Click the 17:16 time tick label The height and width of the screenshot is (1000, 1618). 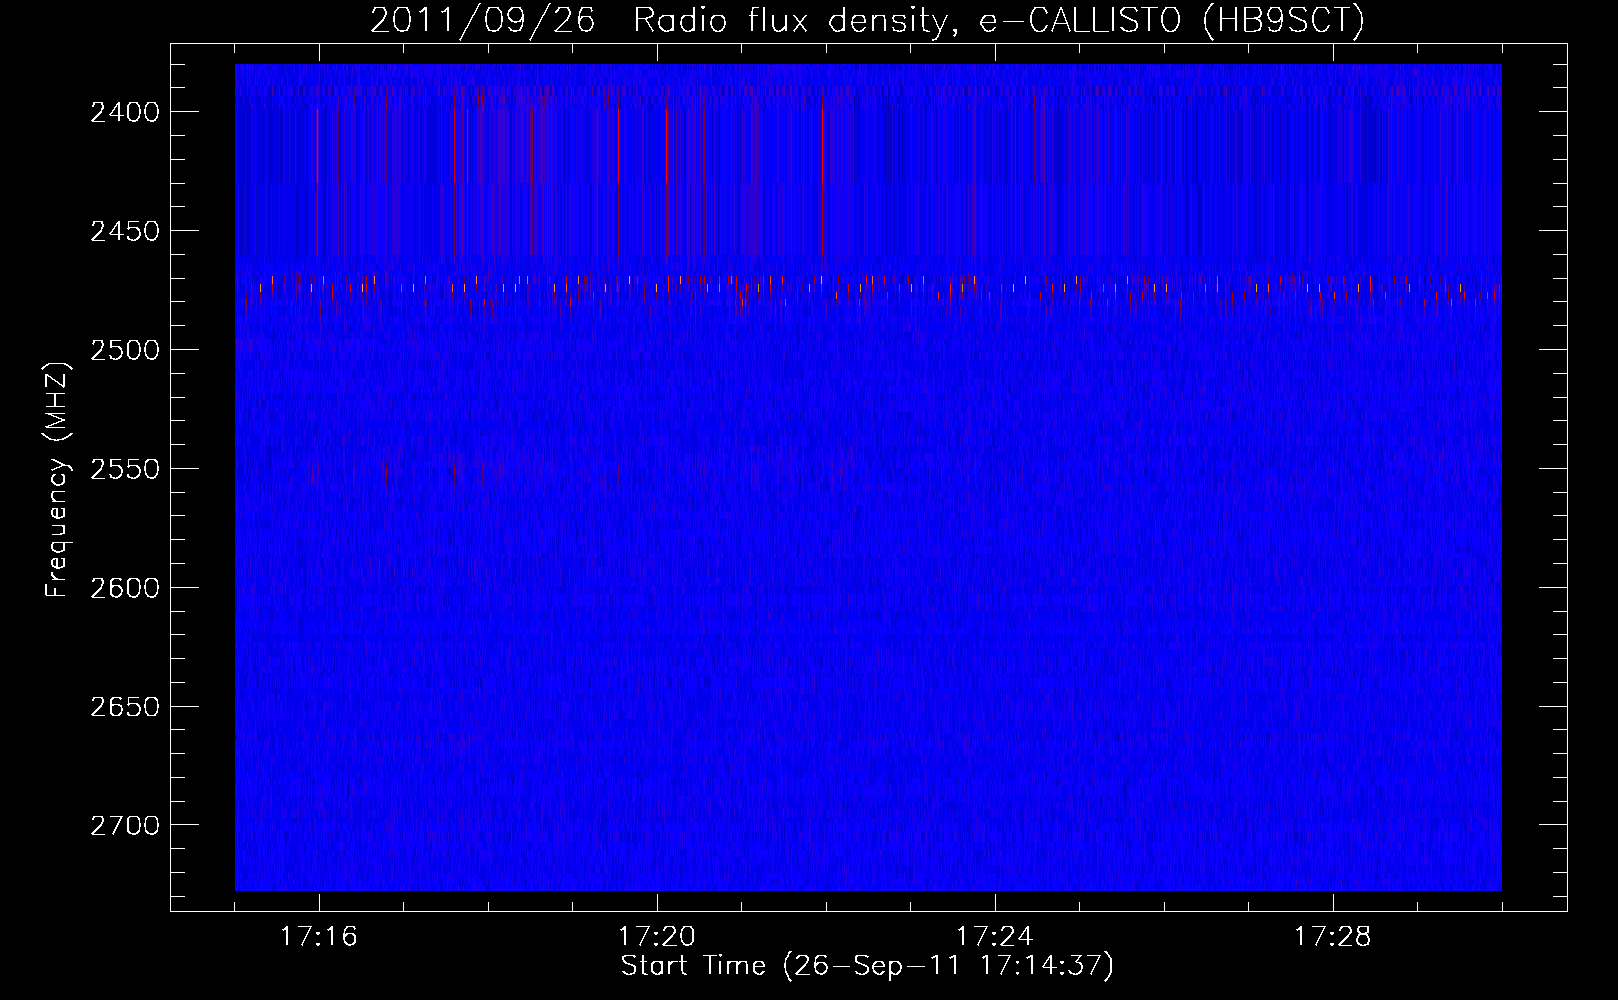318,937
